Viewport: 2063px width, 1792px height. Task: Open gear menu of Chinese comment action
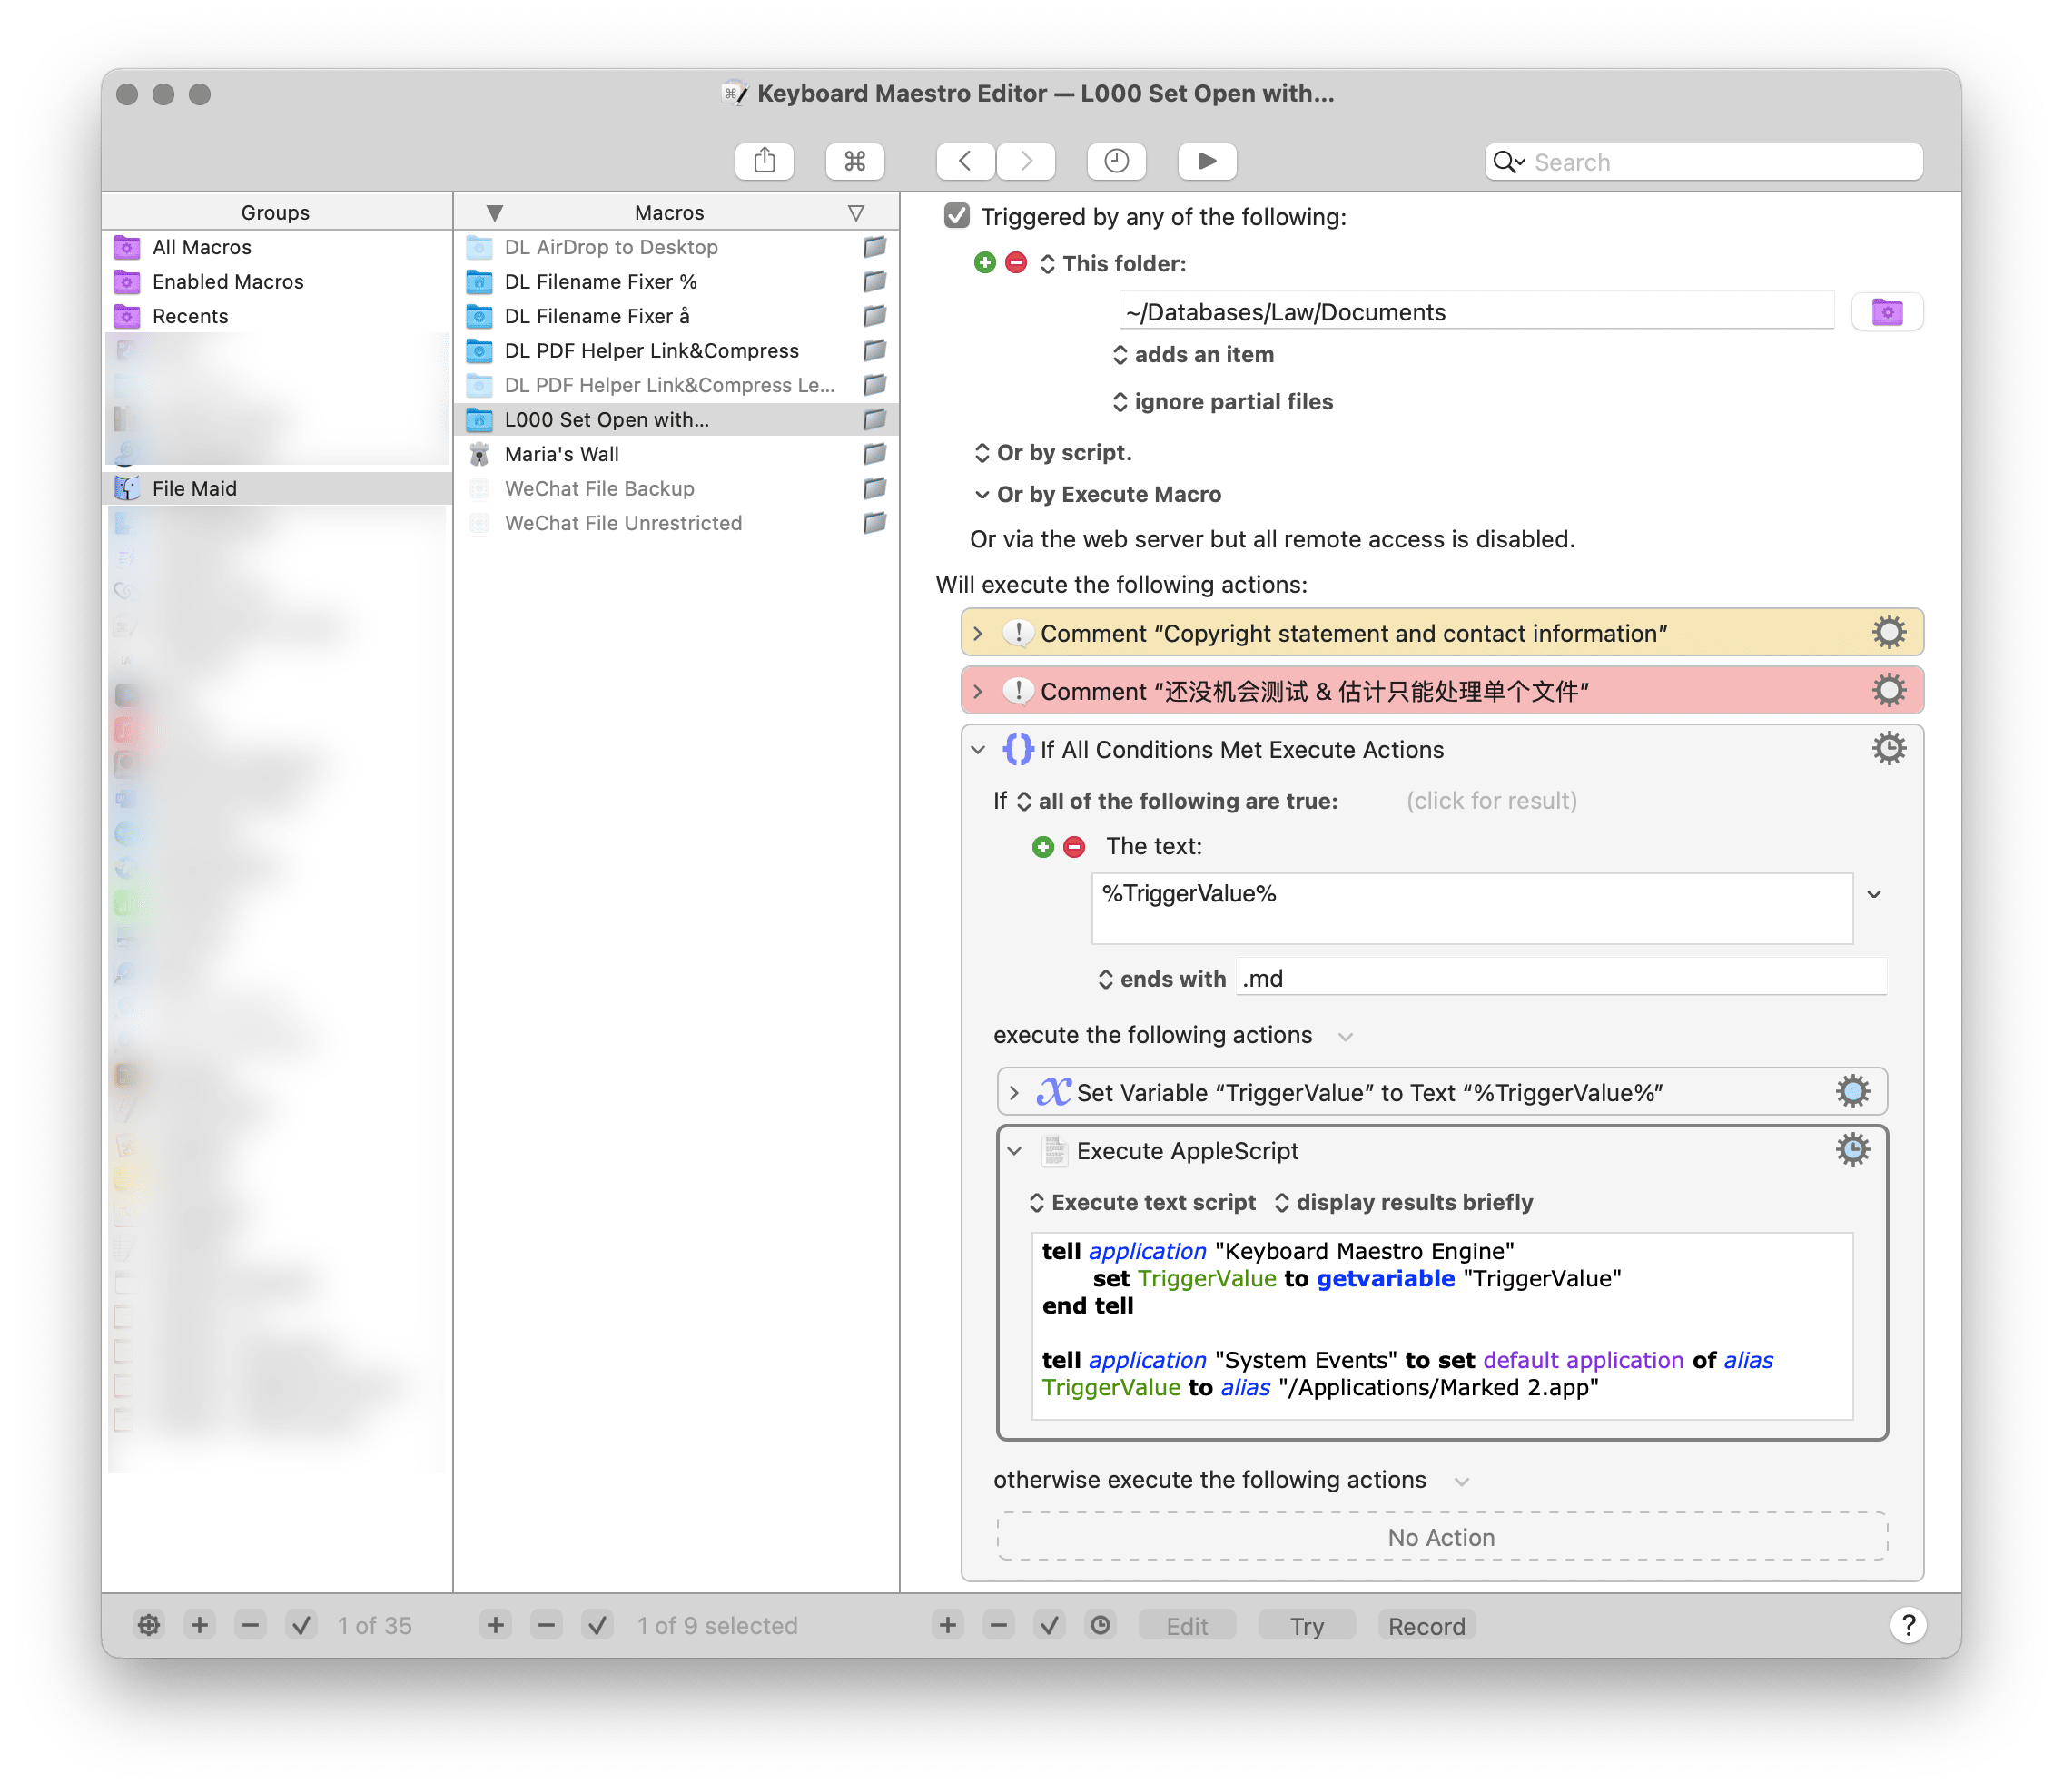(1888, 691)
